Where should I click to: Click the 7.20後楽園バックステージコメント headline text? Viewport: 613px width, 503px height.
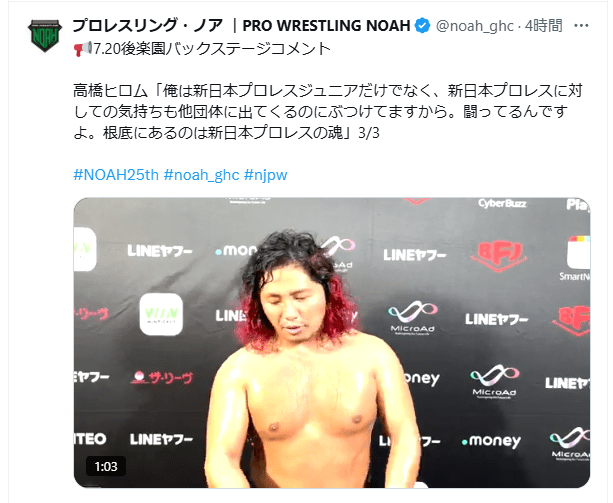[212, 49]
